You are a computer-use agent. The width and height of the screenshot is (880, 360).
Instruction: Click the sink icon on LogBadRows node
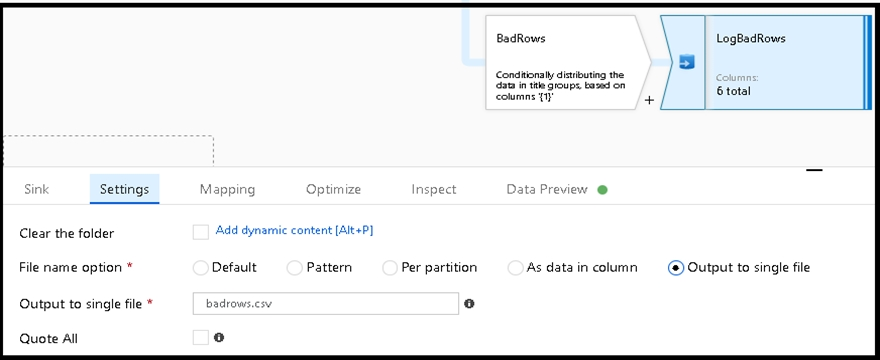(x=686, y=62)
